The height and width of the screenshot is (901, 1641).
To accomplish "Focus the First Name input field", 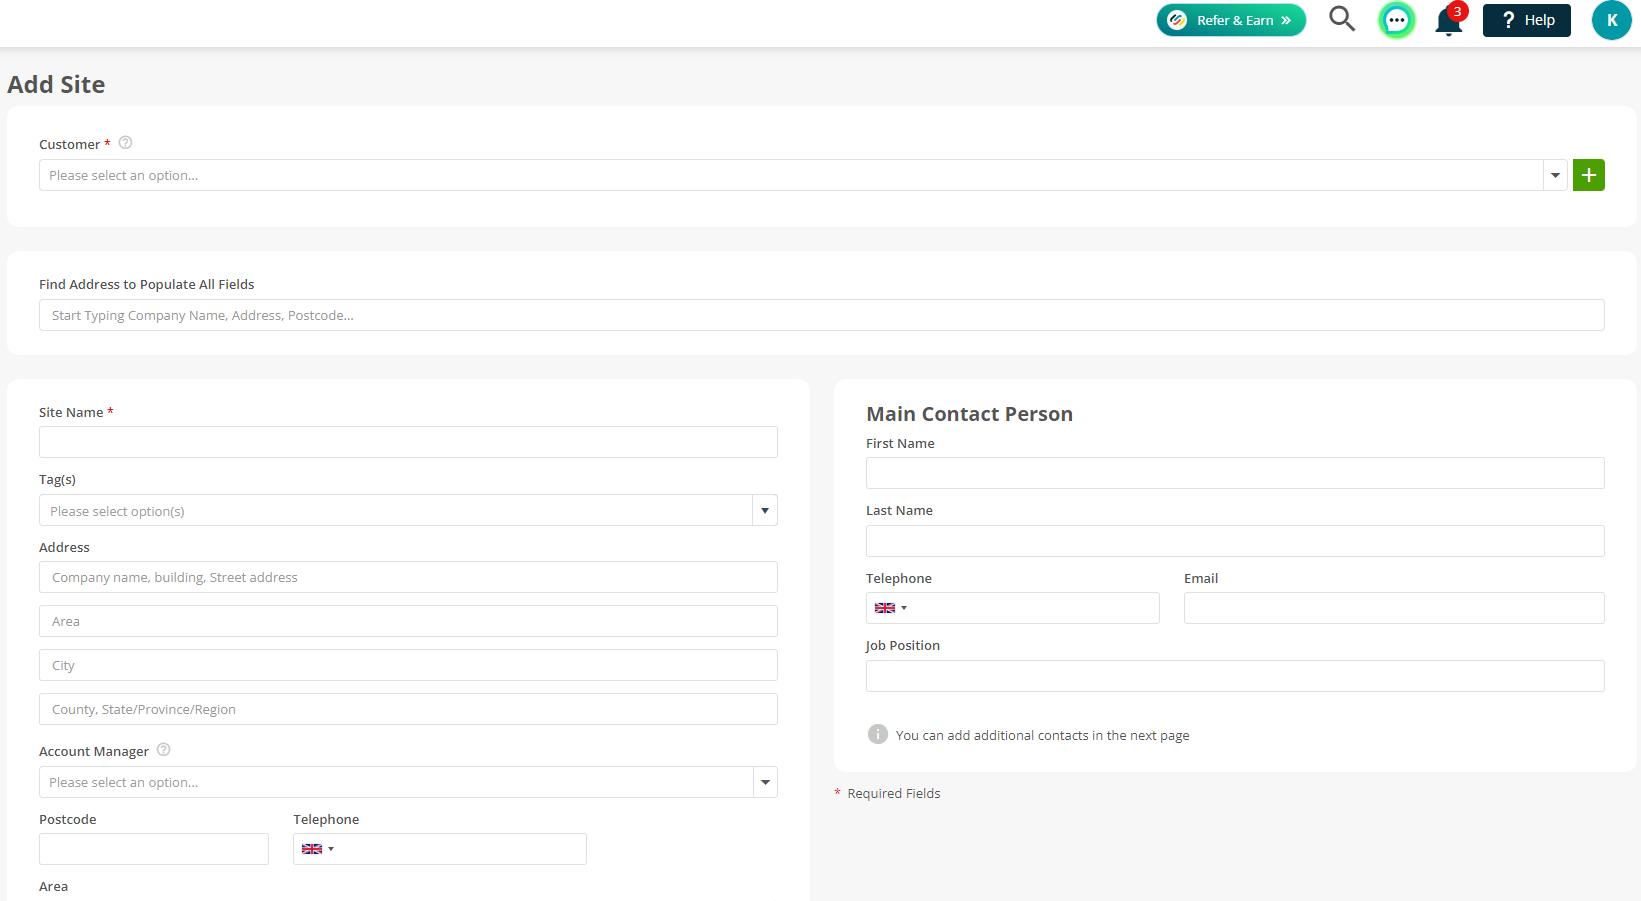I will click(1235, 473).
